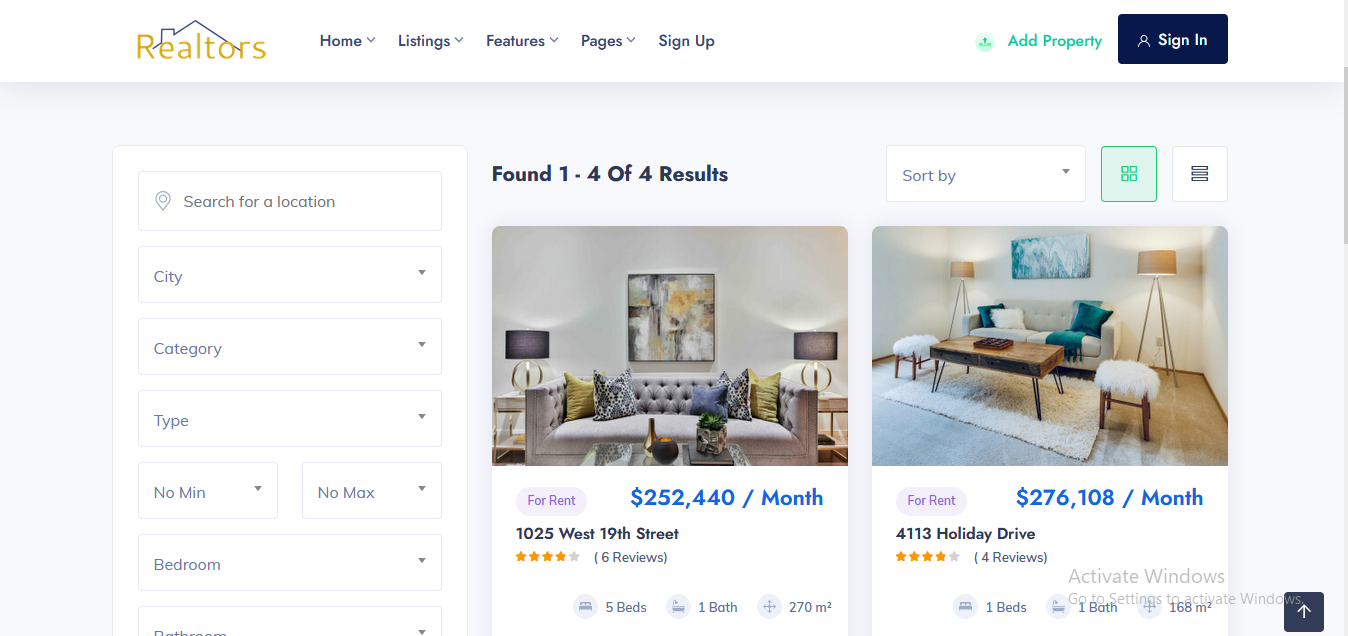Open the Features menu
Viewport: 1348px width, 636px height.
522,41
